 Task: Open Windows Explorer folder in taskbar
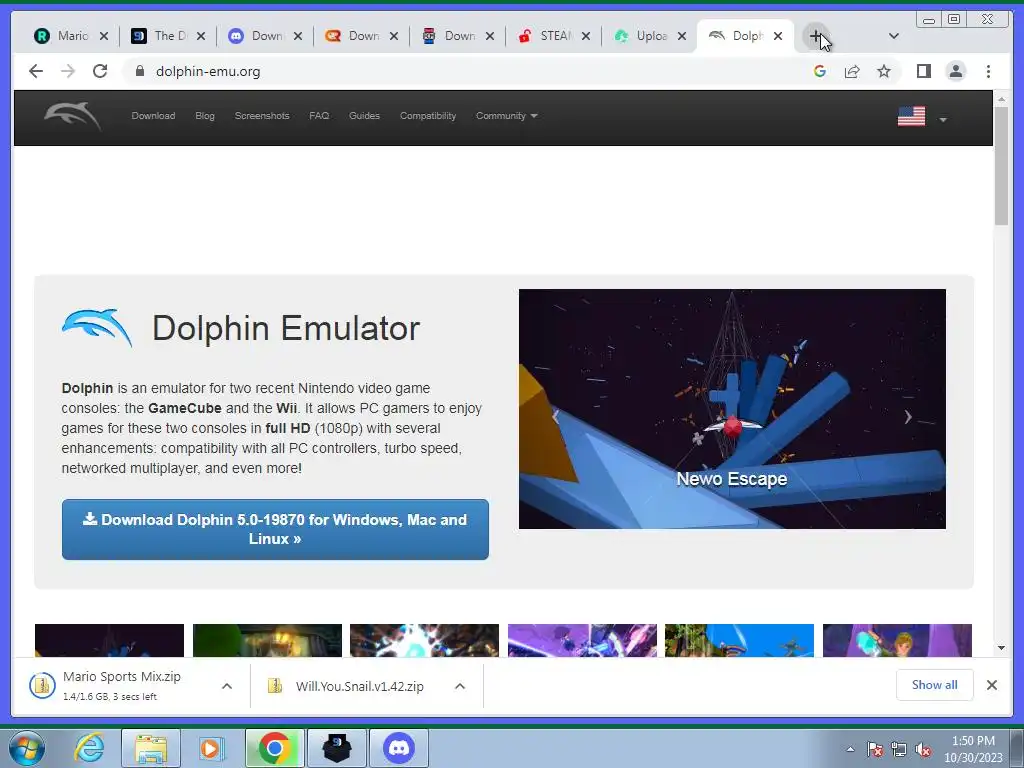point(151,748)
